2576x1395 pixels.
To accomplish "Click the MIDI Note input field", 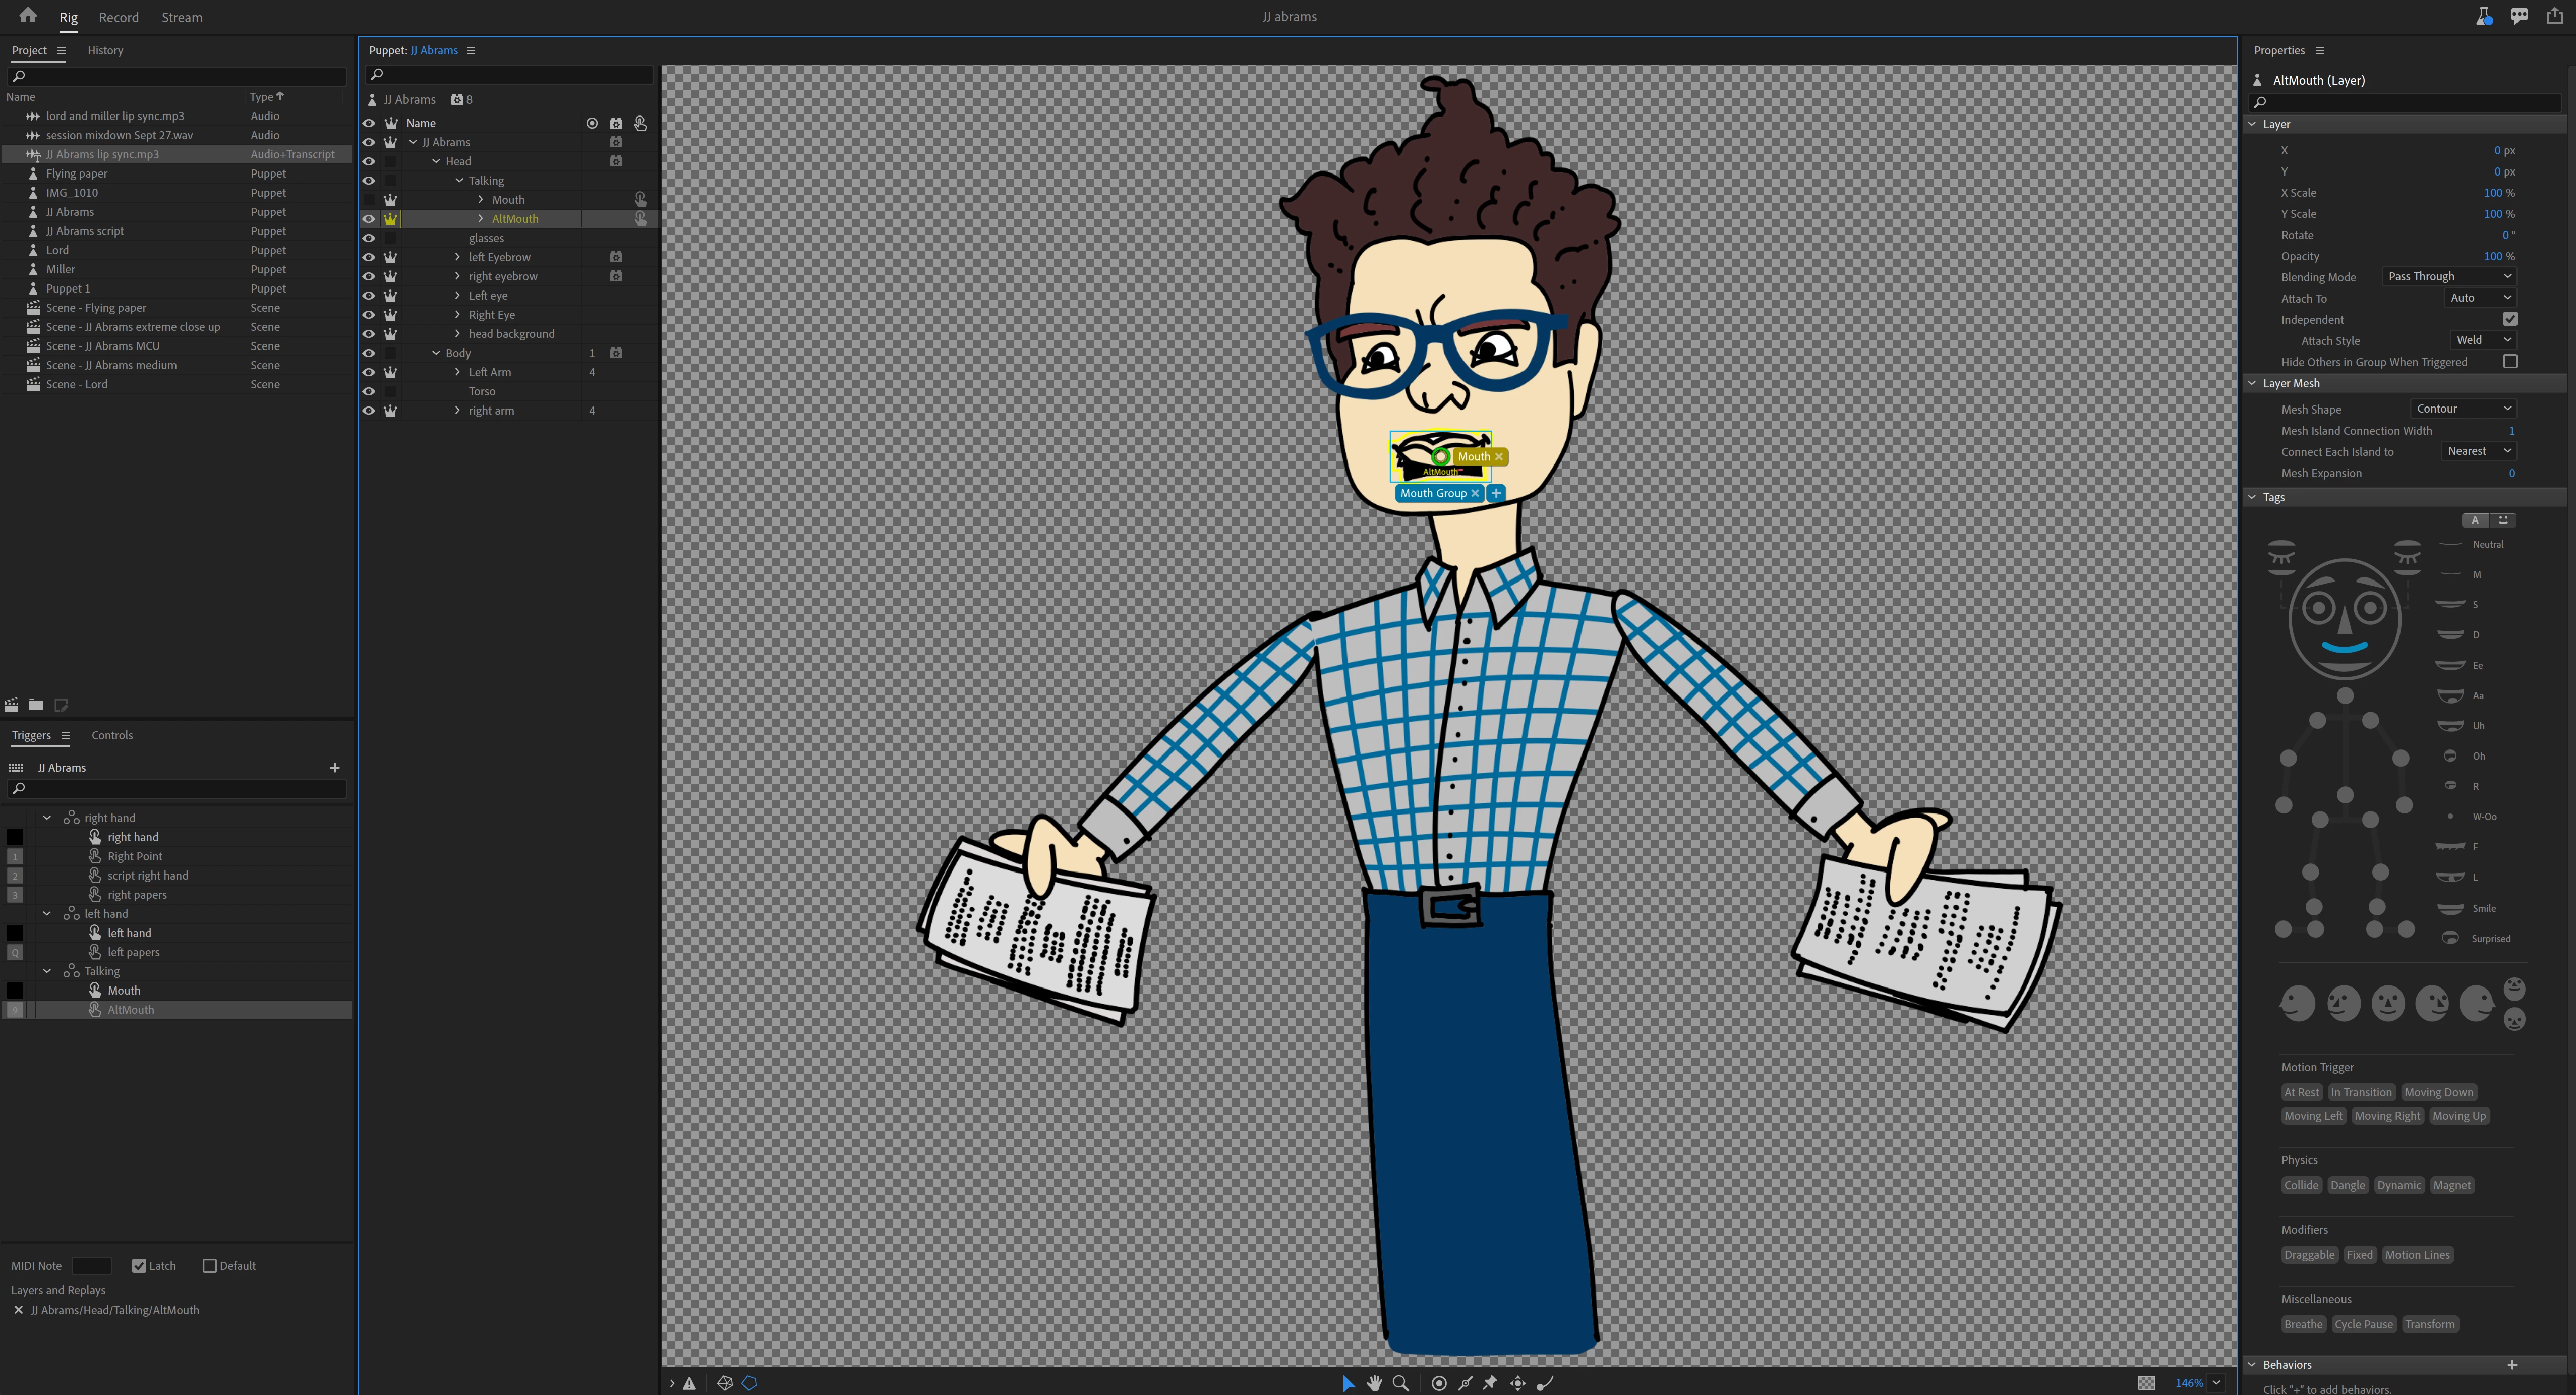I will (x=91, y=1266).
